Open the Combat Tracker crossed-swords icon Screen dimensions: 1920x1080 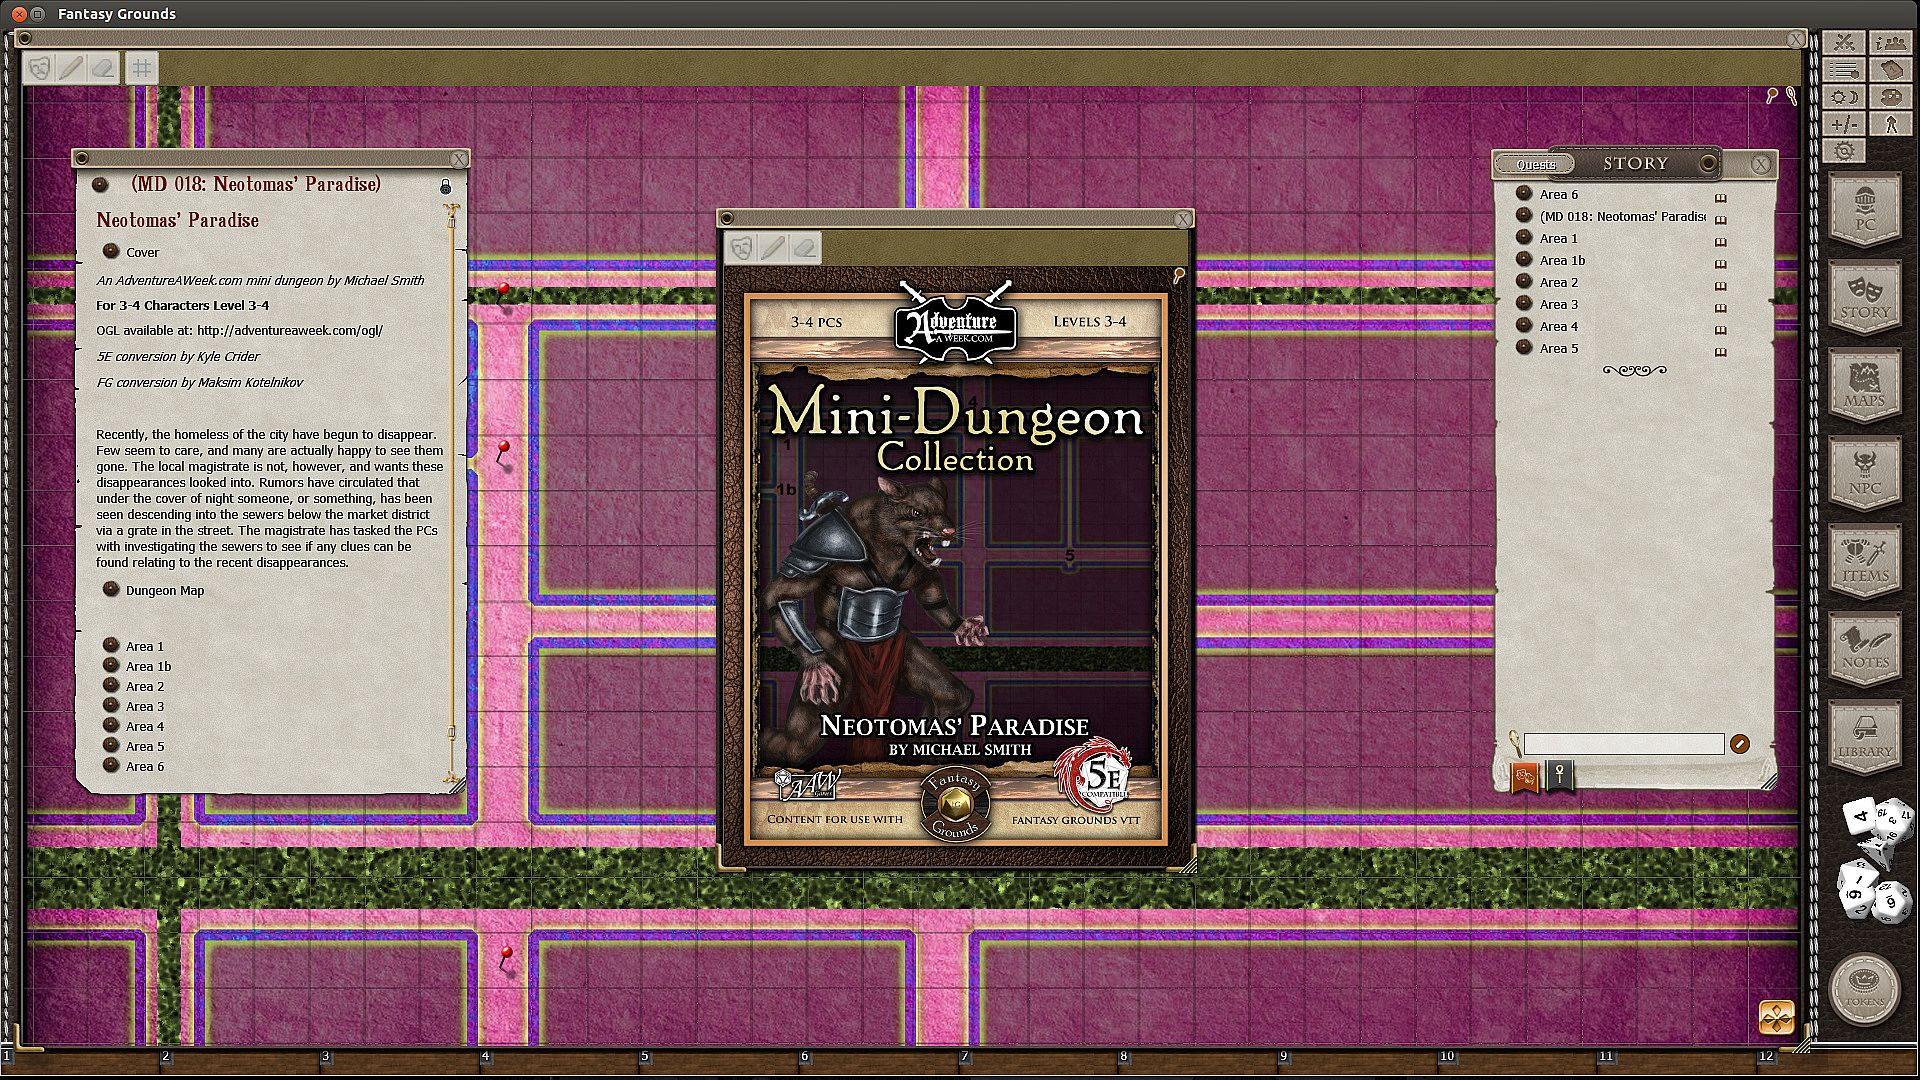[1845, 43]
